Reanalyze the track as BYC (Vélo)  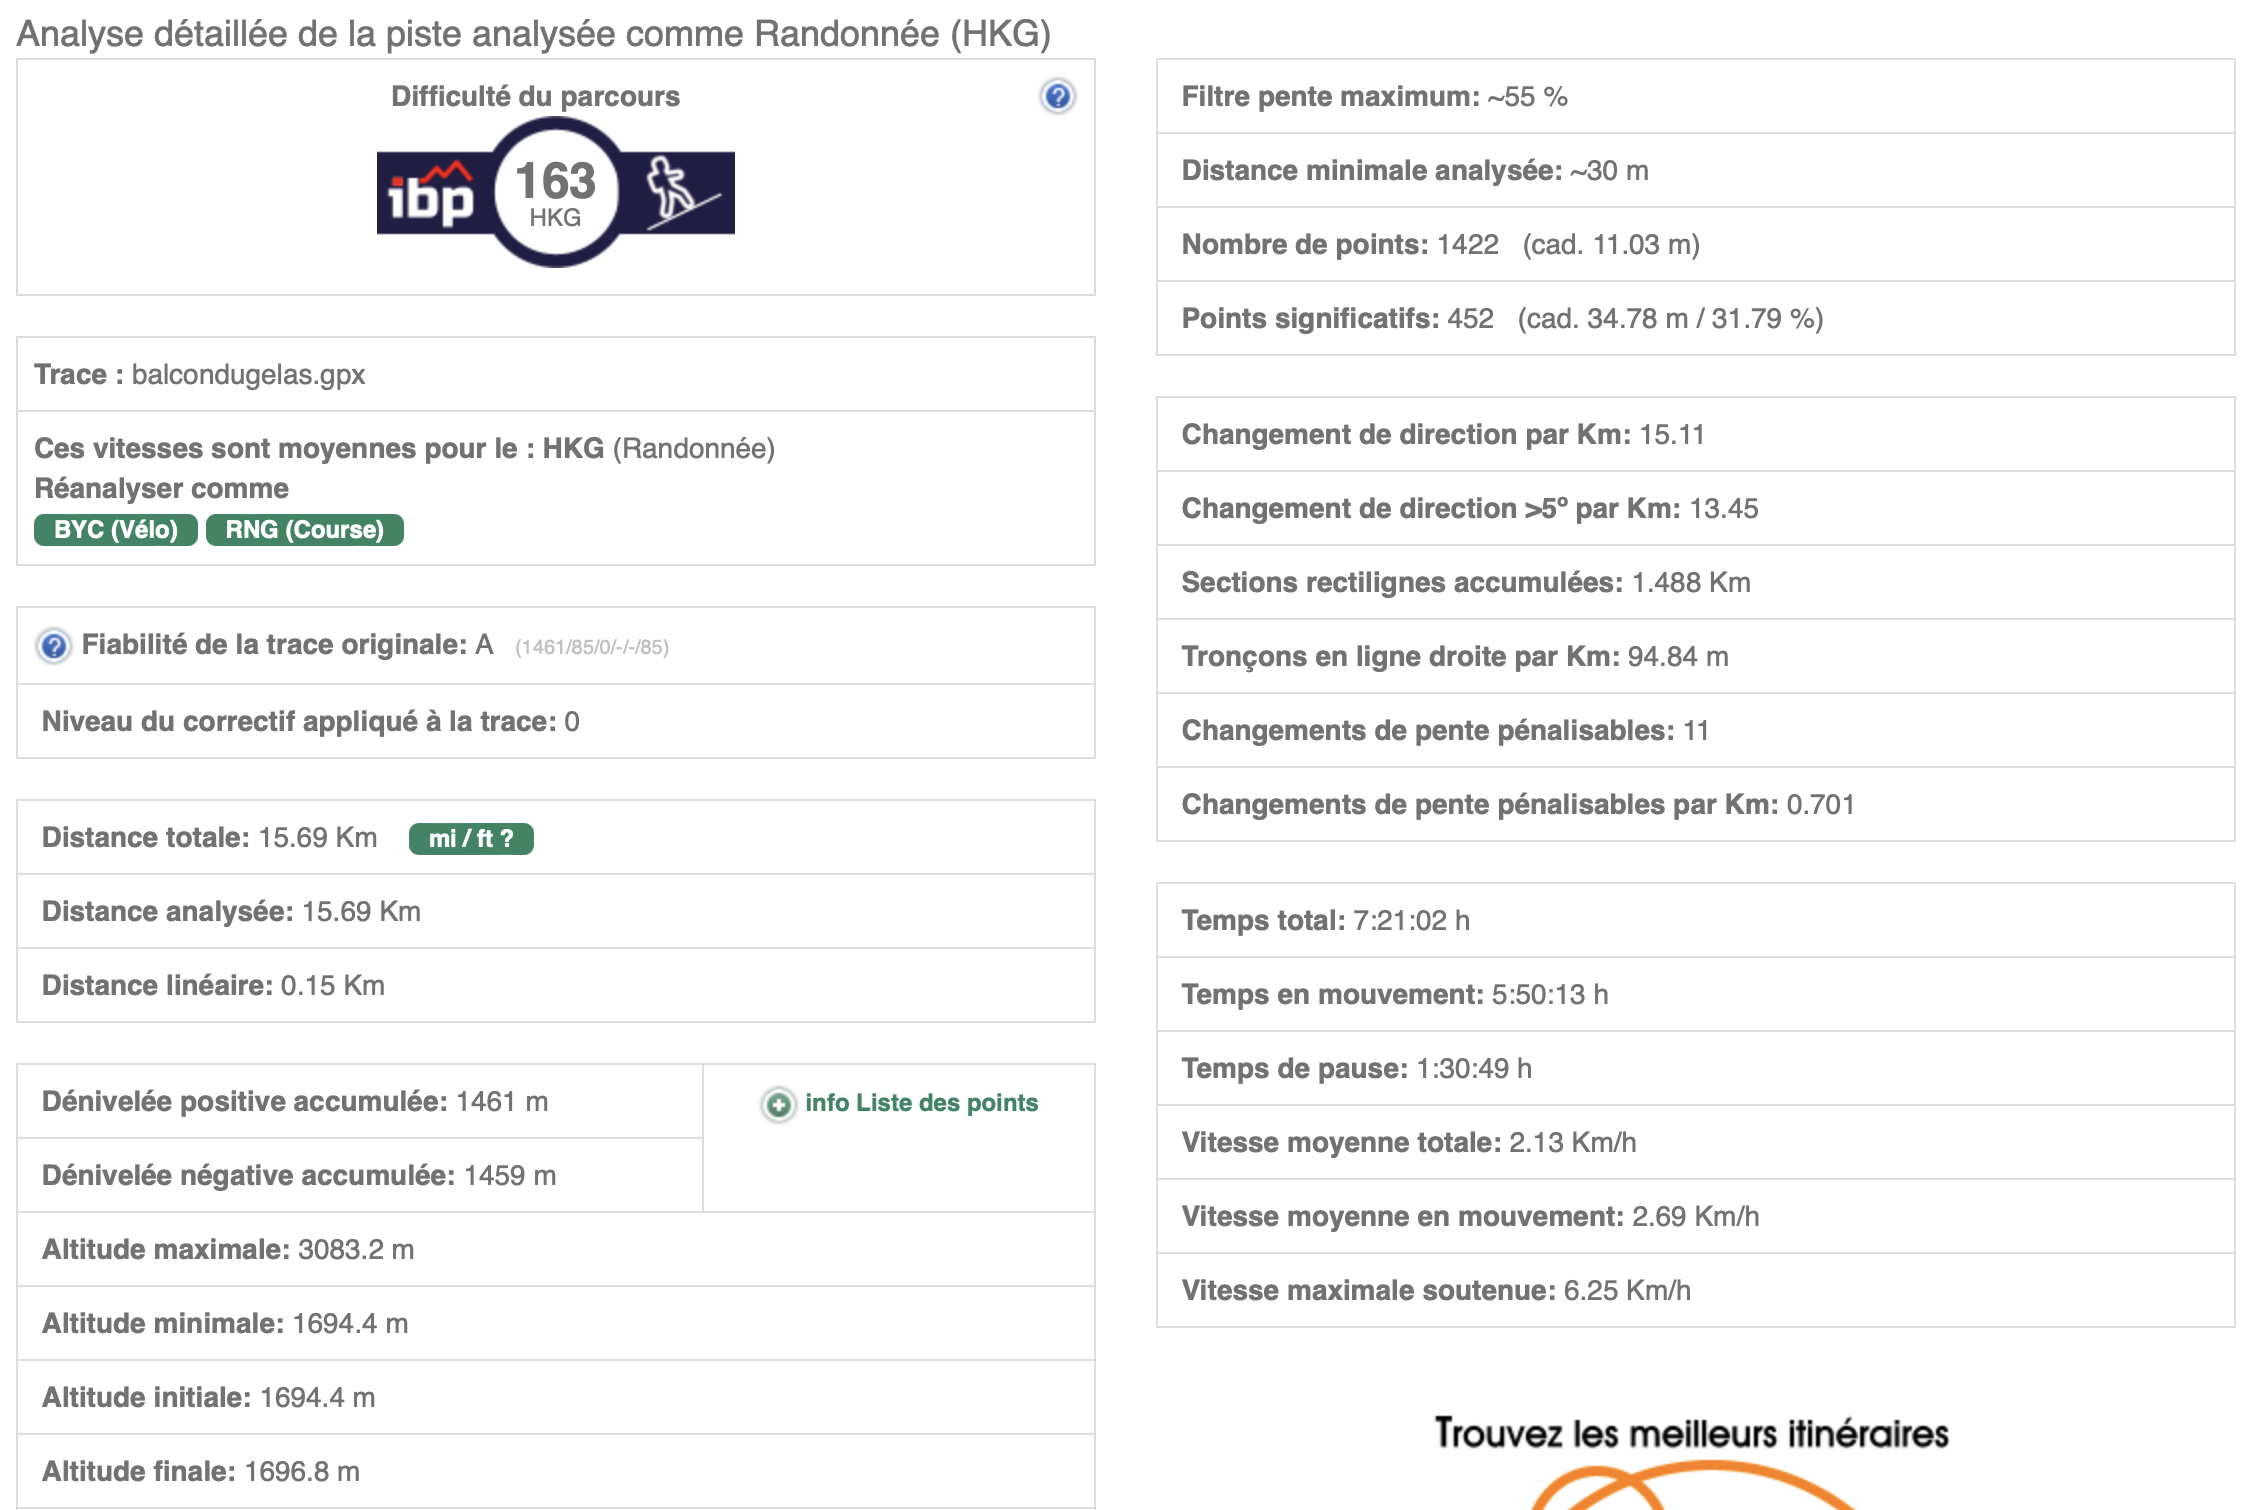point(116,530)
